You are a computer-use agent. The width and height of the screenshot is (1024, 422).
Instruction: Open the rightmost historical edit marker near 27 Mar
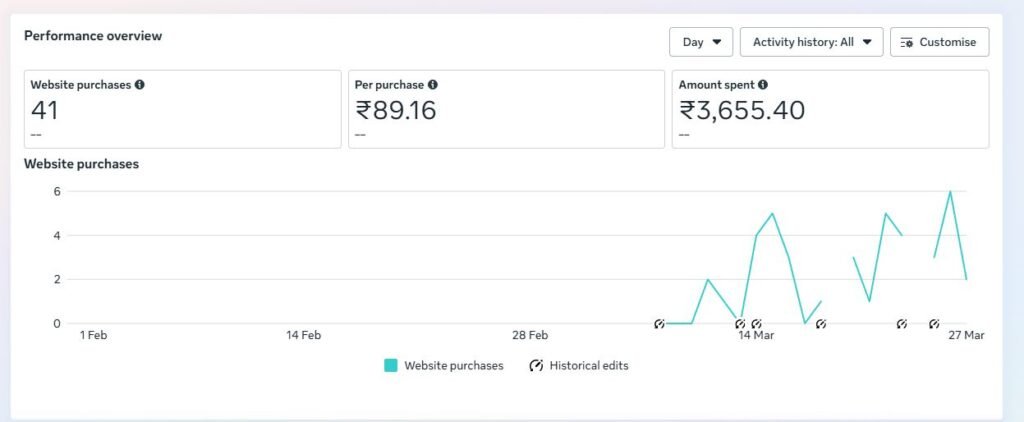coord(934,324)
